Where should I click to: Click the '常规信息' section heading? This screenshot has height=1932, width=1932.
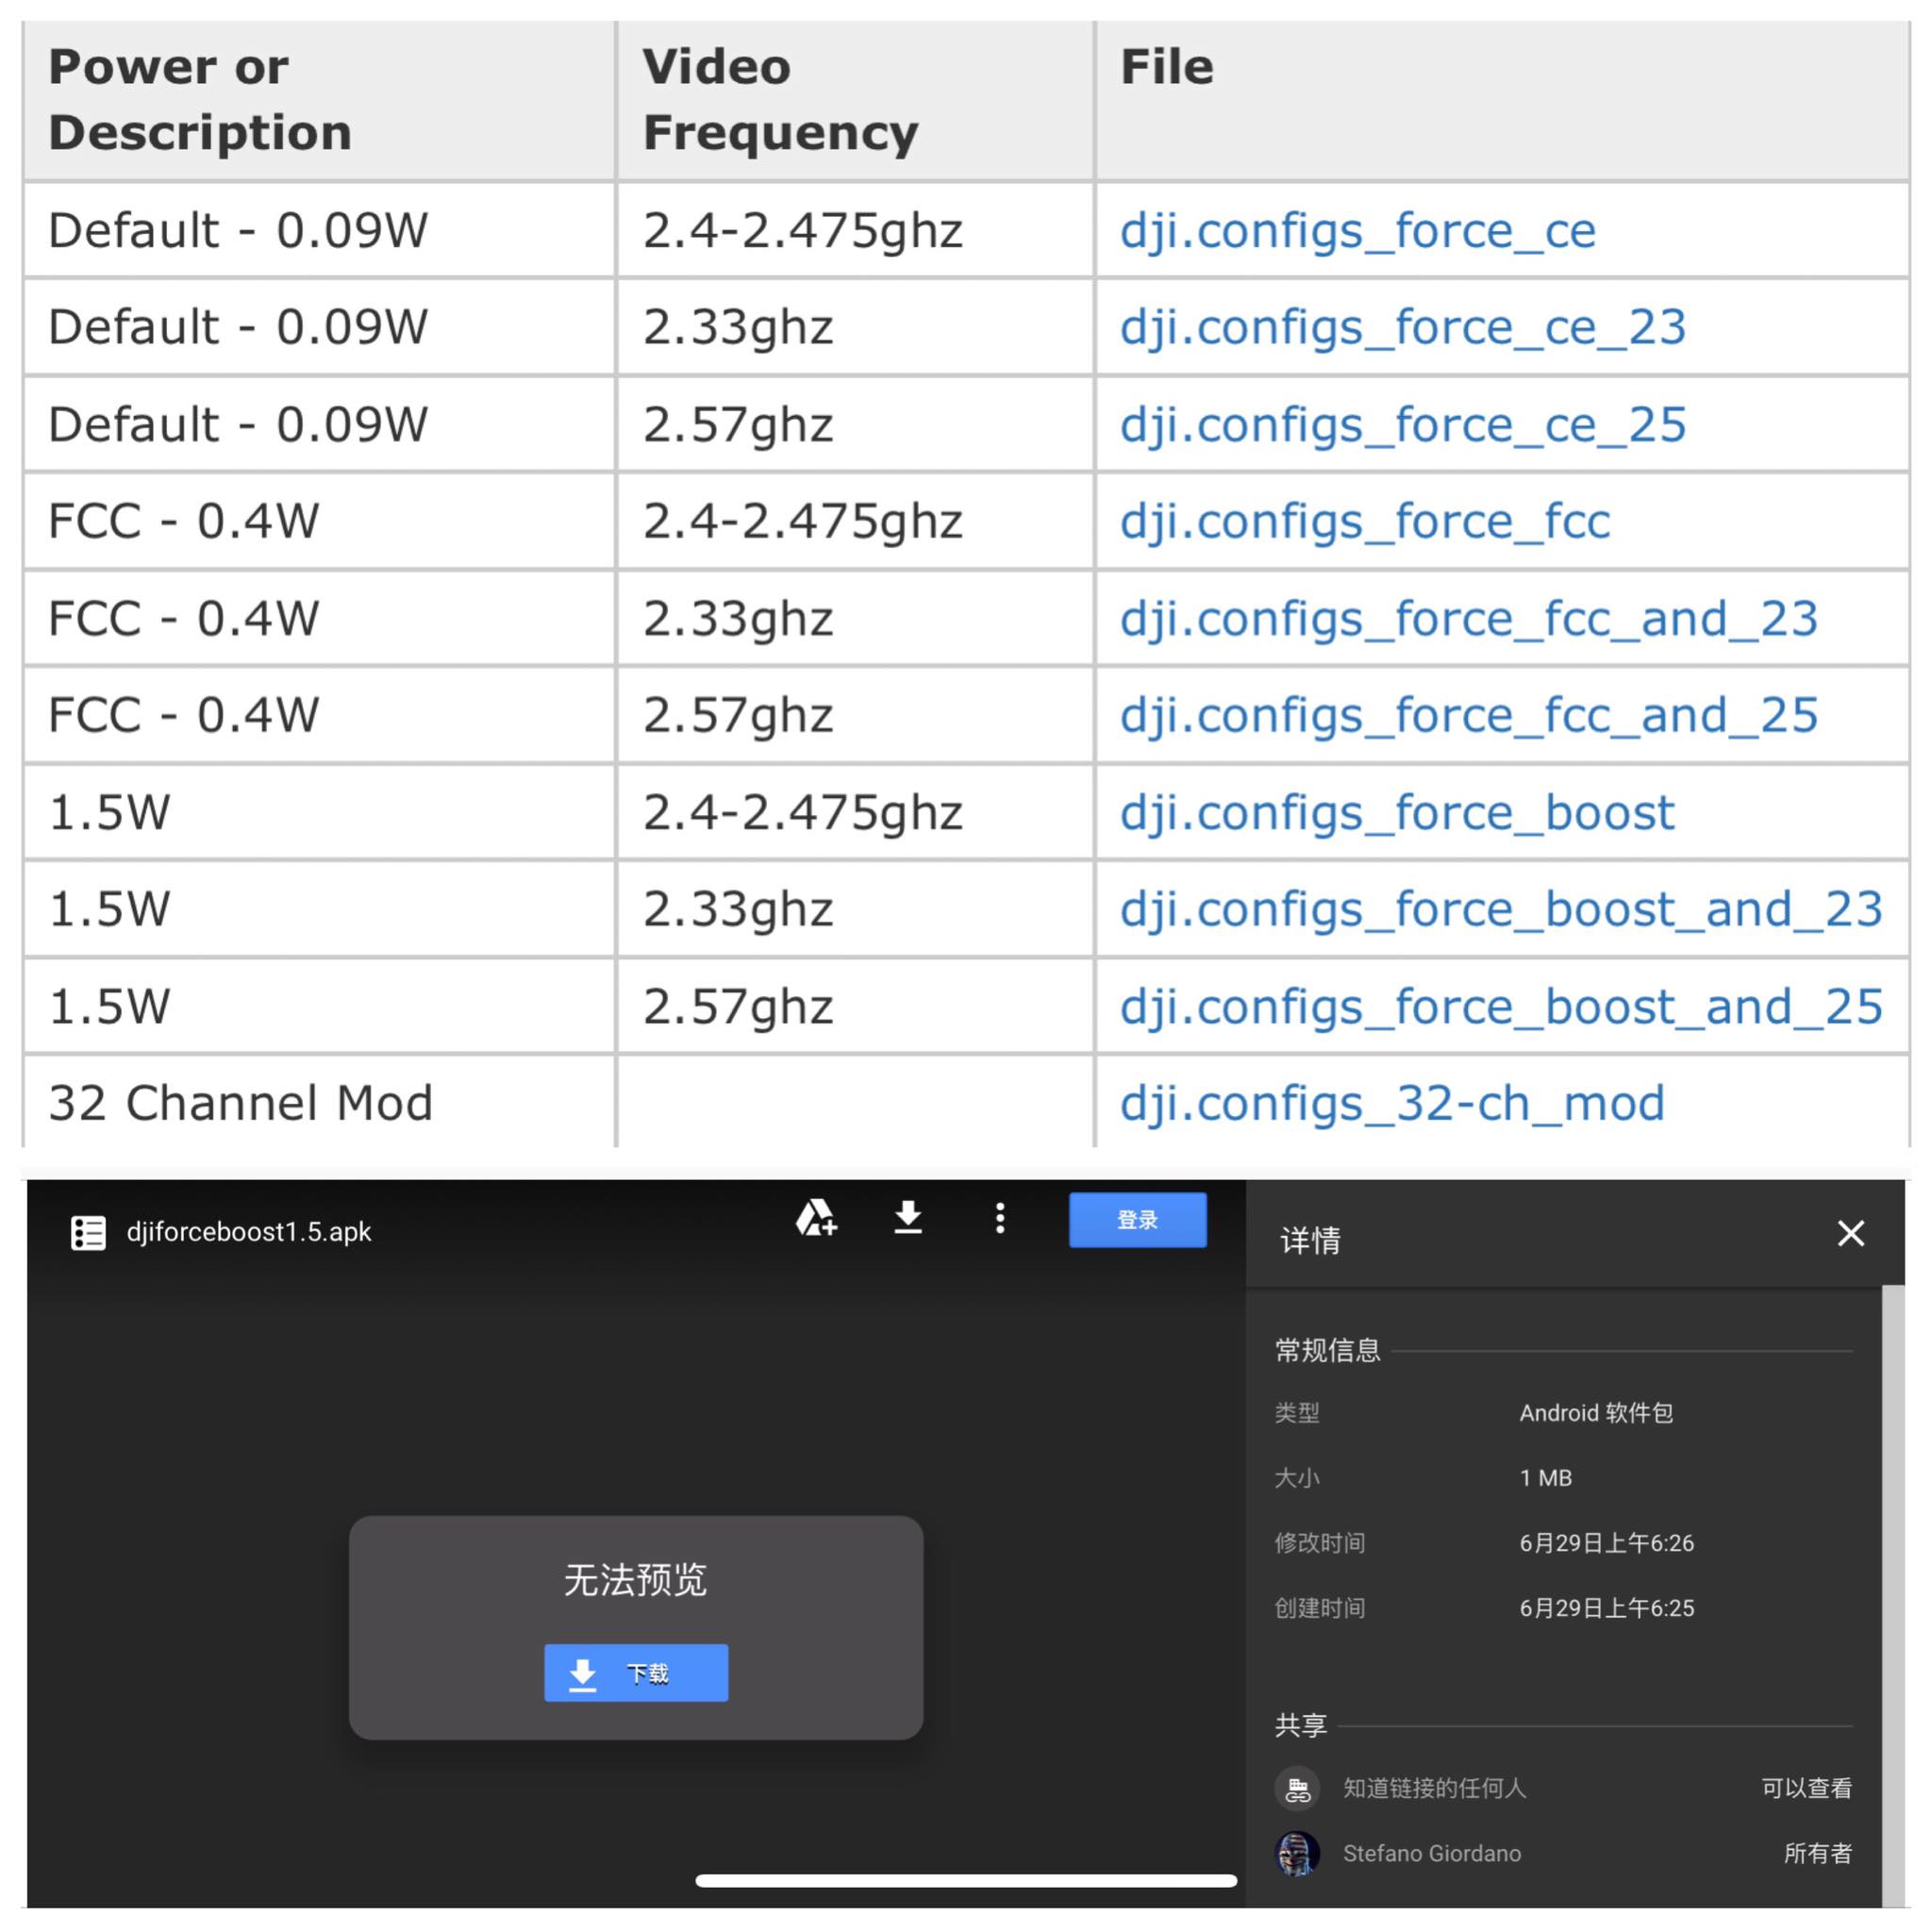(x=1328, y=1351)
